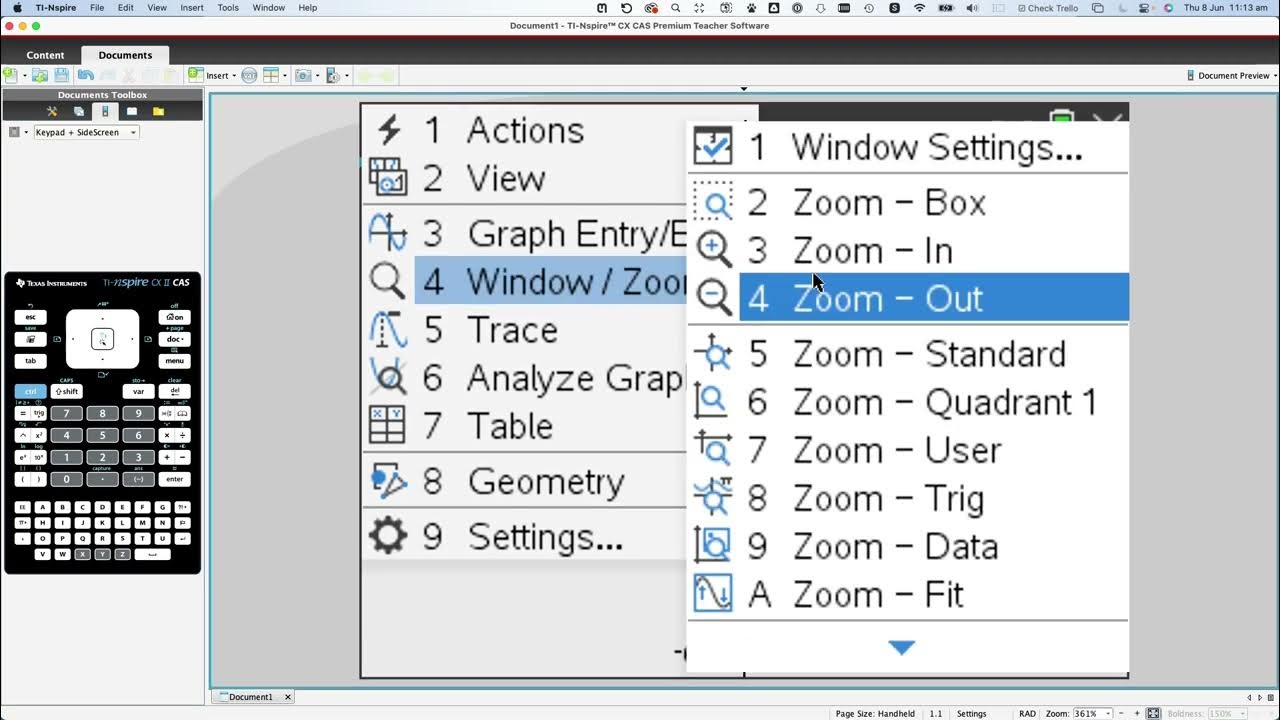Viewport: 1280px width, 720px height.
Task: Click the Settings gear icon in menu
Action: 388,536
